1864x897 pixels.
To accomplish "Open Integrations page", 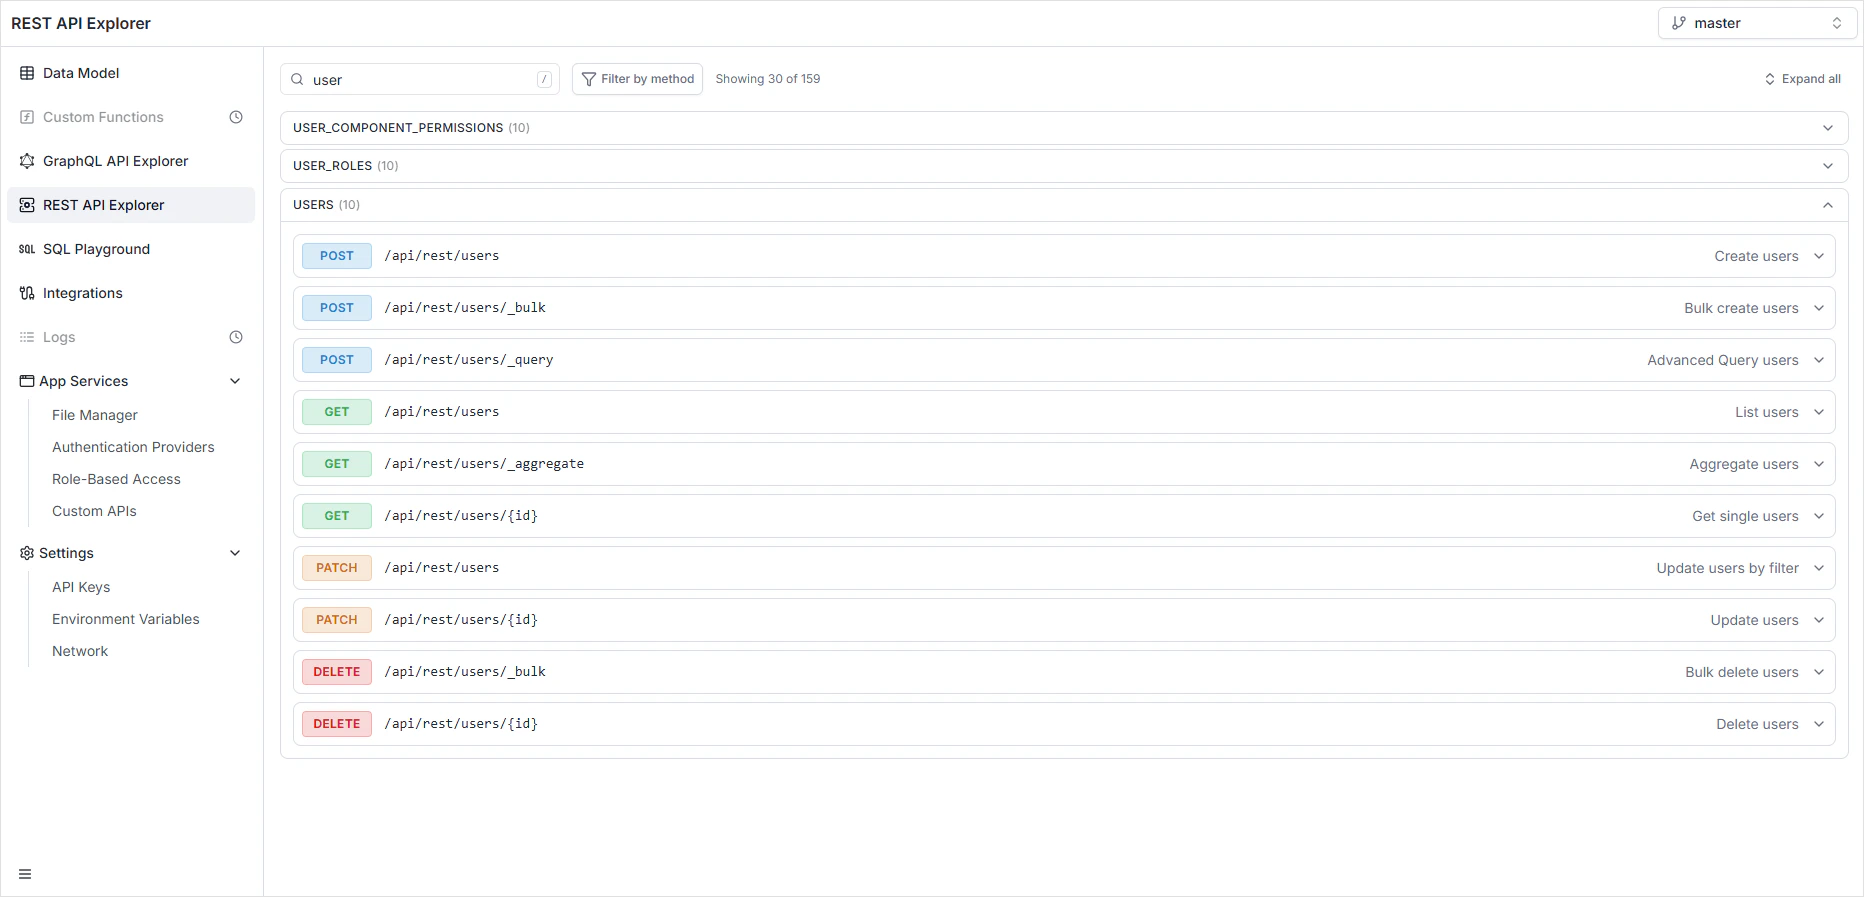I will (x=131, y=293).
